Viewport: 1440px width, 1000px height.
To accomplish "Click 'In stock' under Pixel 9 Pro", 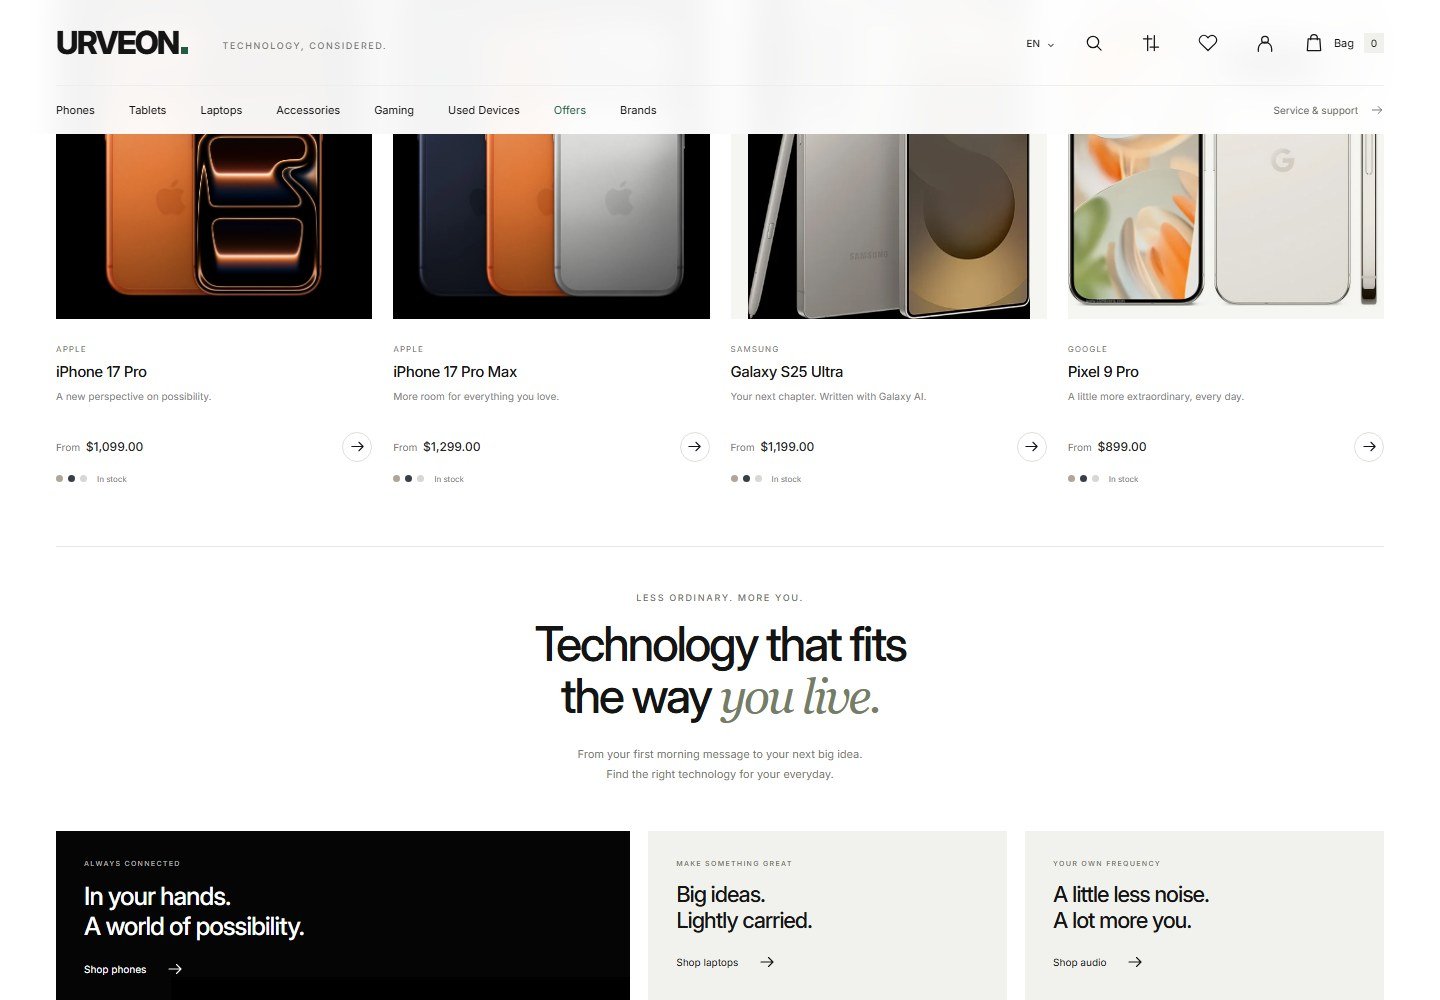I will tap(1123, 479).
